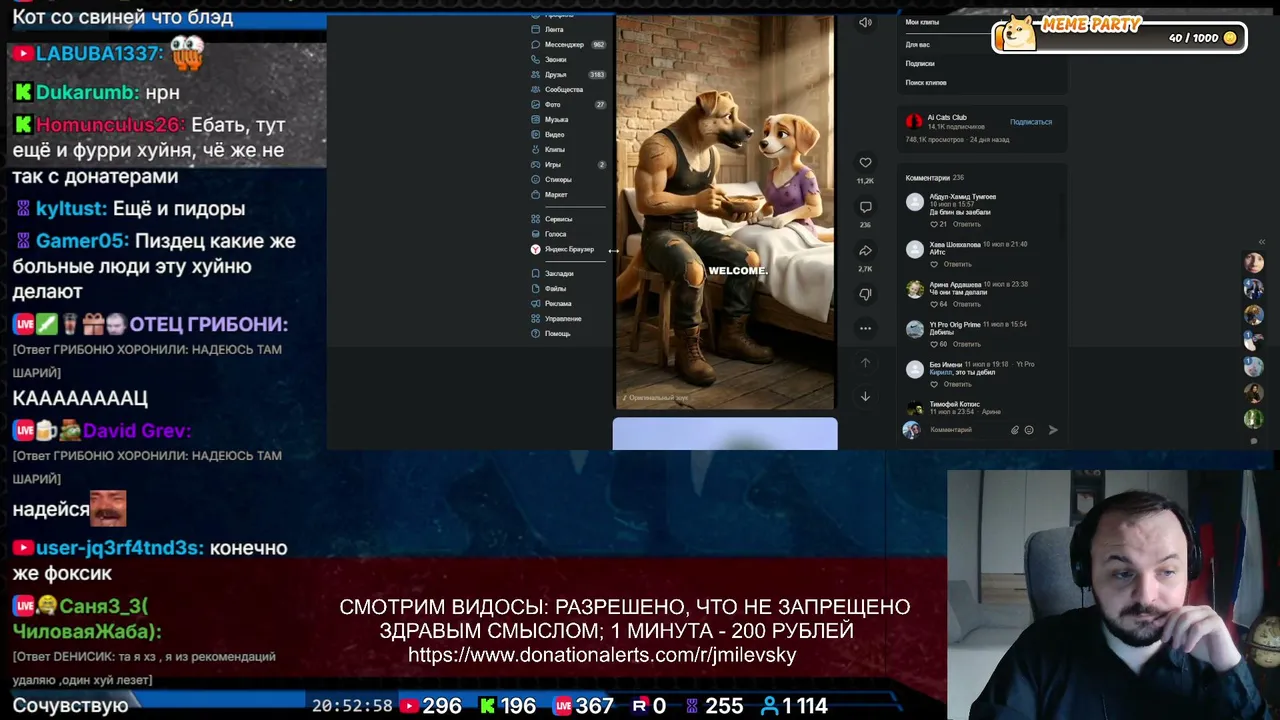Send the comment with the arrow icon
This screenshot has width=1280, height=720.
click(1053, 430)
